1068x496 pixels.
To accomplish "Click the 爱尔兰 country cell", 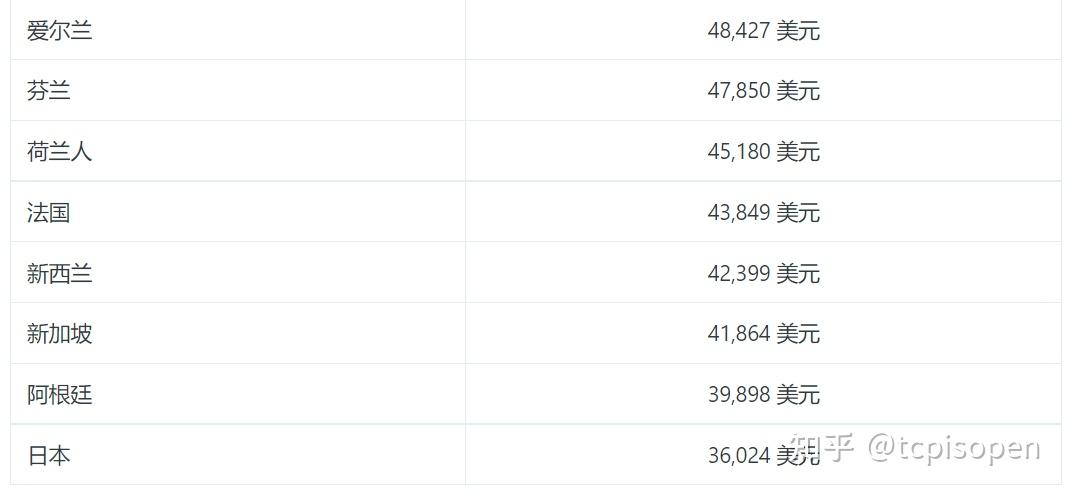I will [x=60, y=31].
